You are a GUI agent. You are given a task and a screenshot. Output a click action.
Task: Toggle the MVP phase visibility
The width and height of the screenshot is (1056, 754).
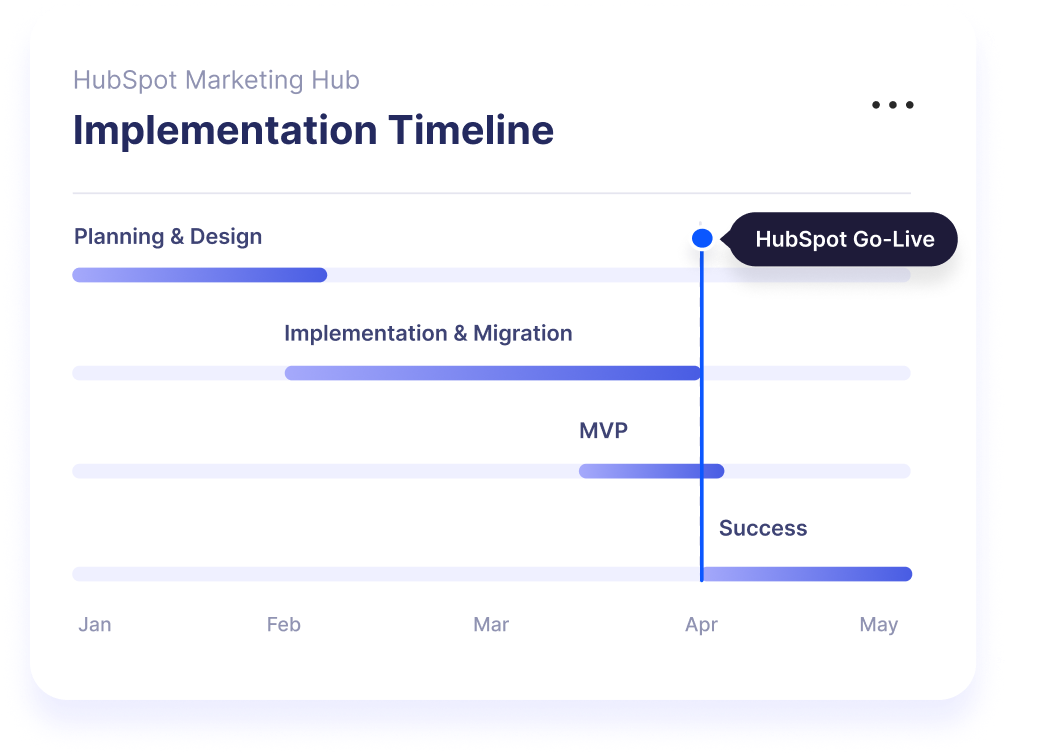click(651, 471)
